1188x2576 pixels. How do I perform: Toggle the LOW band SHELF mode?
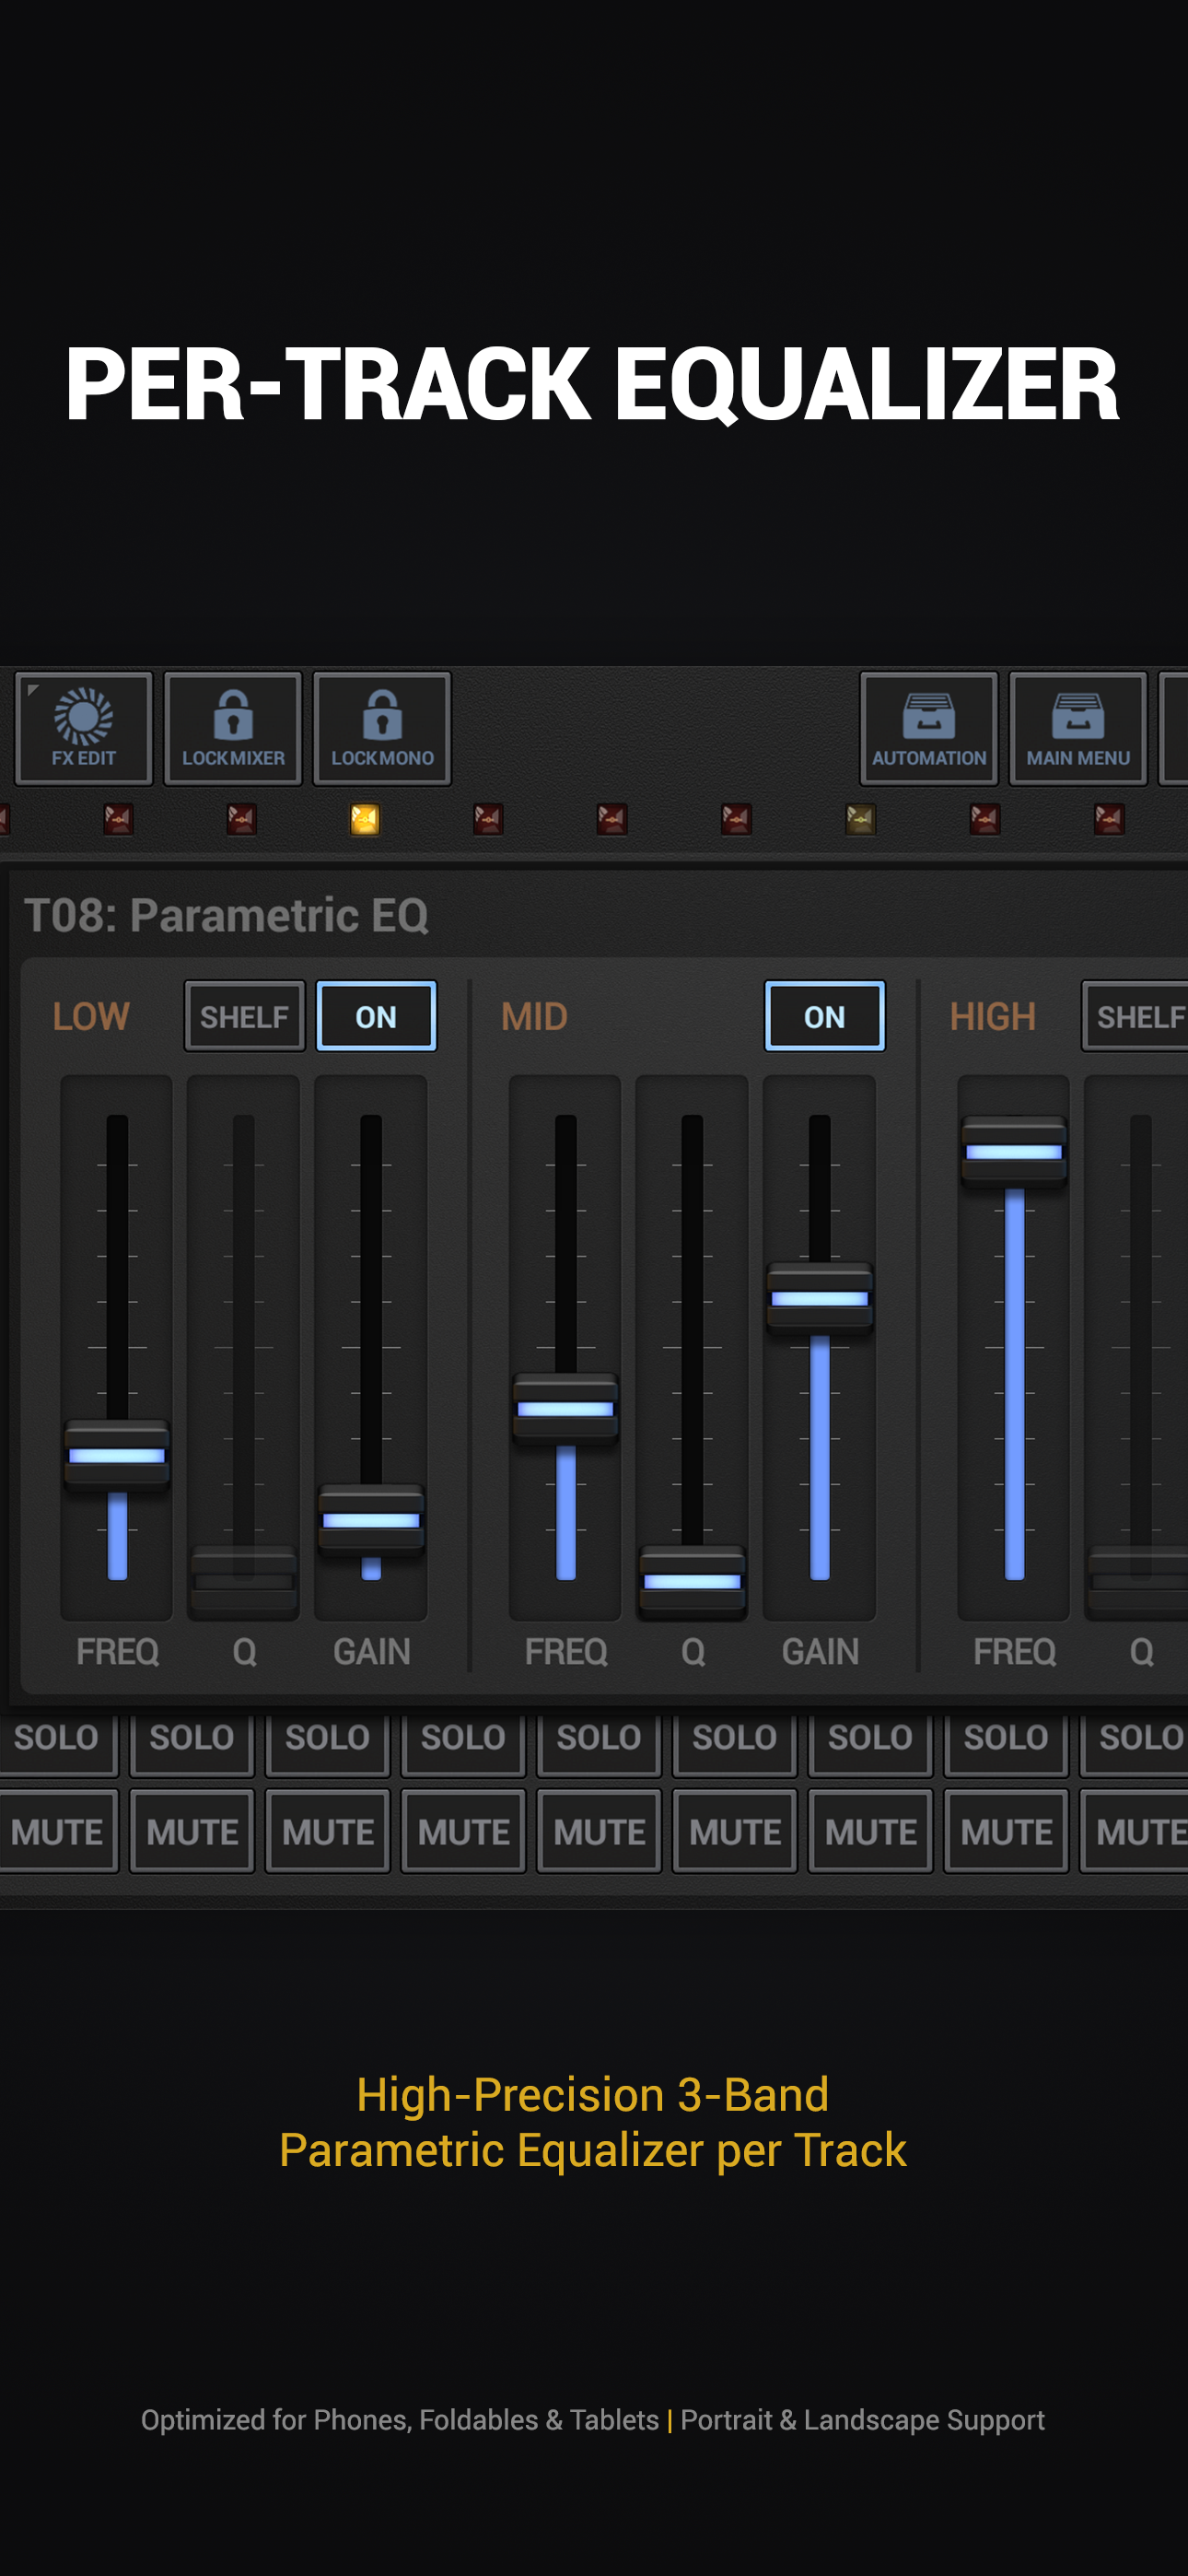[x=244, y=1016]
